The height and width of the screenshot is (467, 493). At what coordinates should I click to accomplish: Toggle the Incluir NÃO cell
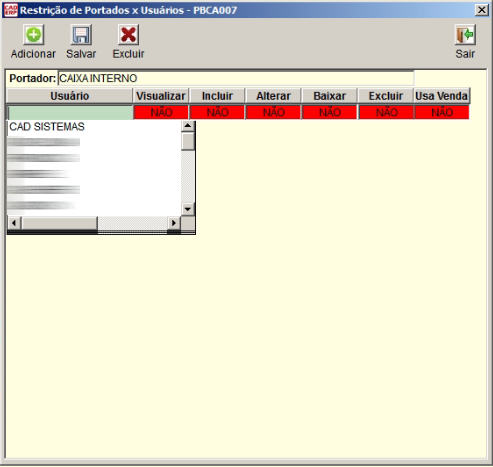click(217, 112)
